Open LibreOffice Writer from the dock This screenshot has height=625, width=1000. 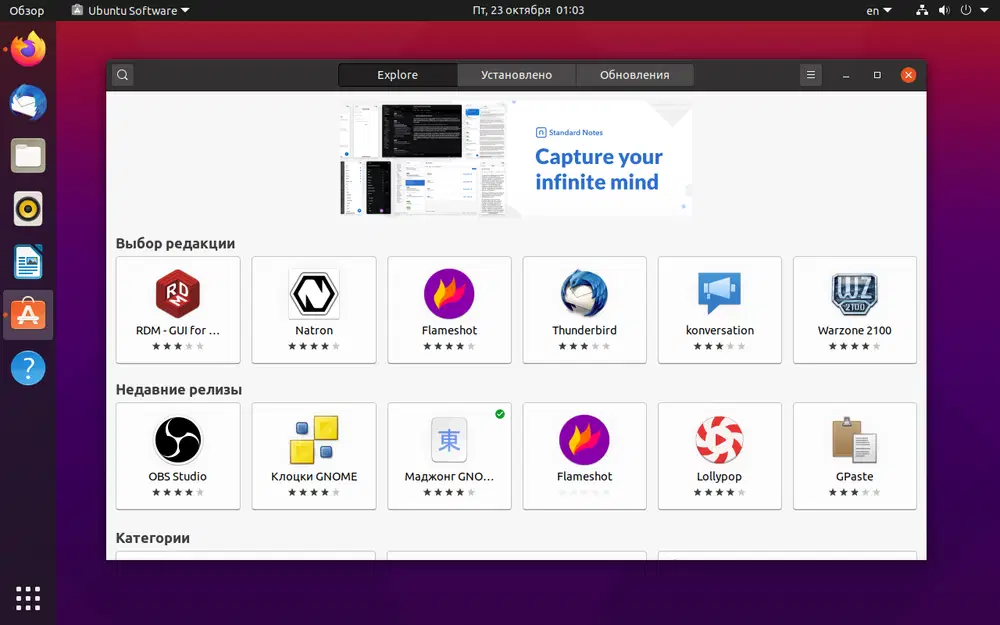tap(28, 261)
